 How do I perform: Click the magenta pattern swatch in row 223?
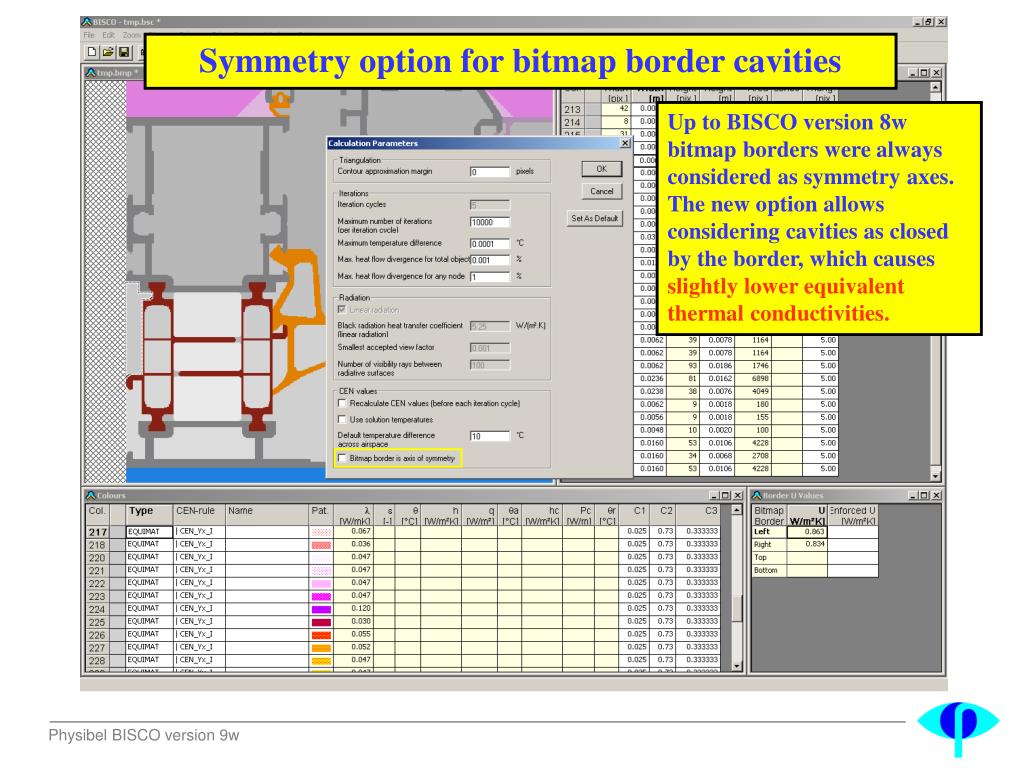click(321, 596)
